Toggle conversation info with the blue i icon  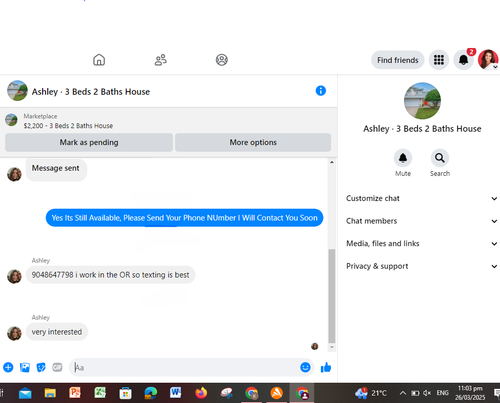coord(321,91)
